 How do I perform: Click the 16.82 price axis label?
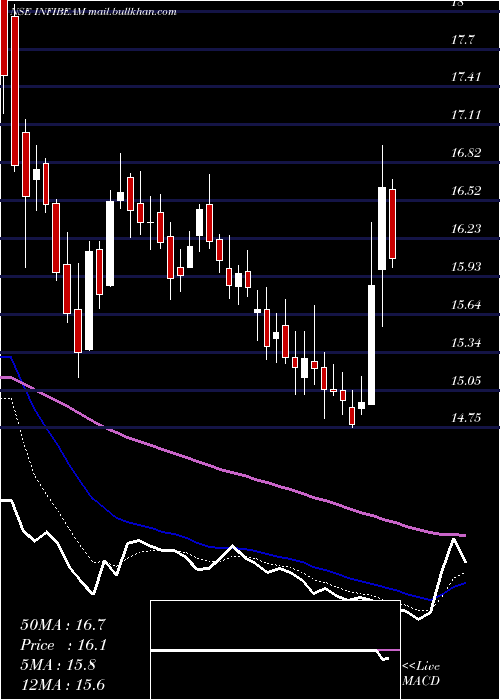(x=466, y=153)
